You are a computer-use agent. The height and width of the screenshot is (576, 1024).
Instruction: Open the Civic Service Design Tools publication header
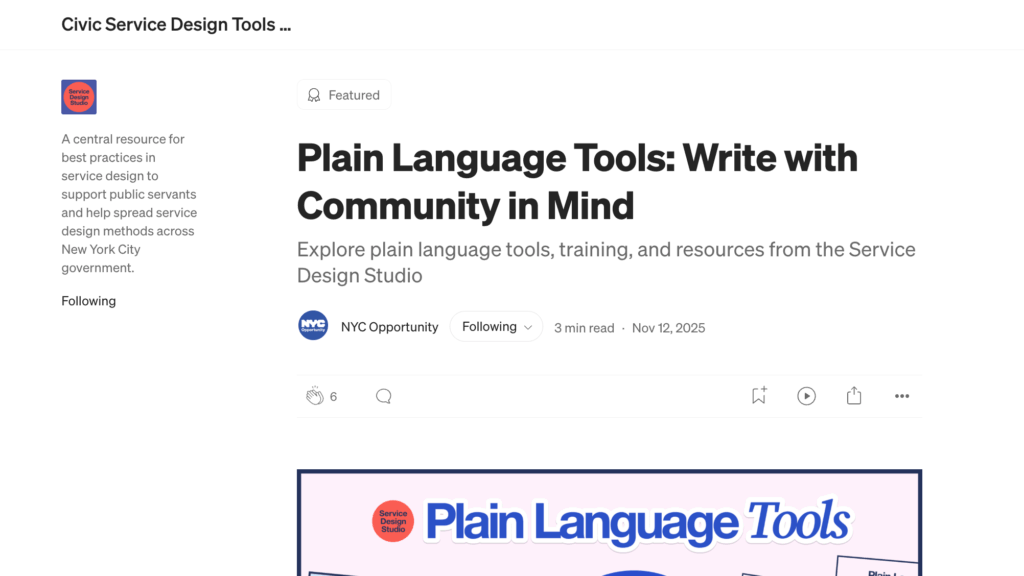(x=176, y=25)
